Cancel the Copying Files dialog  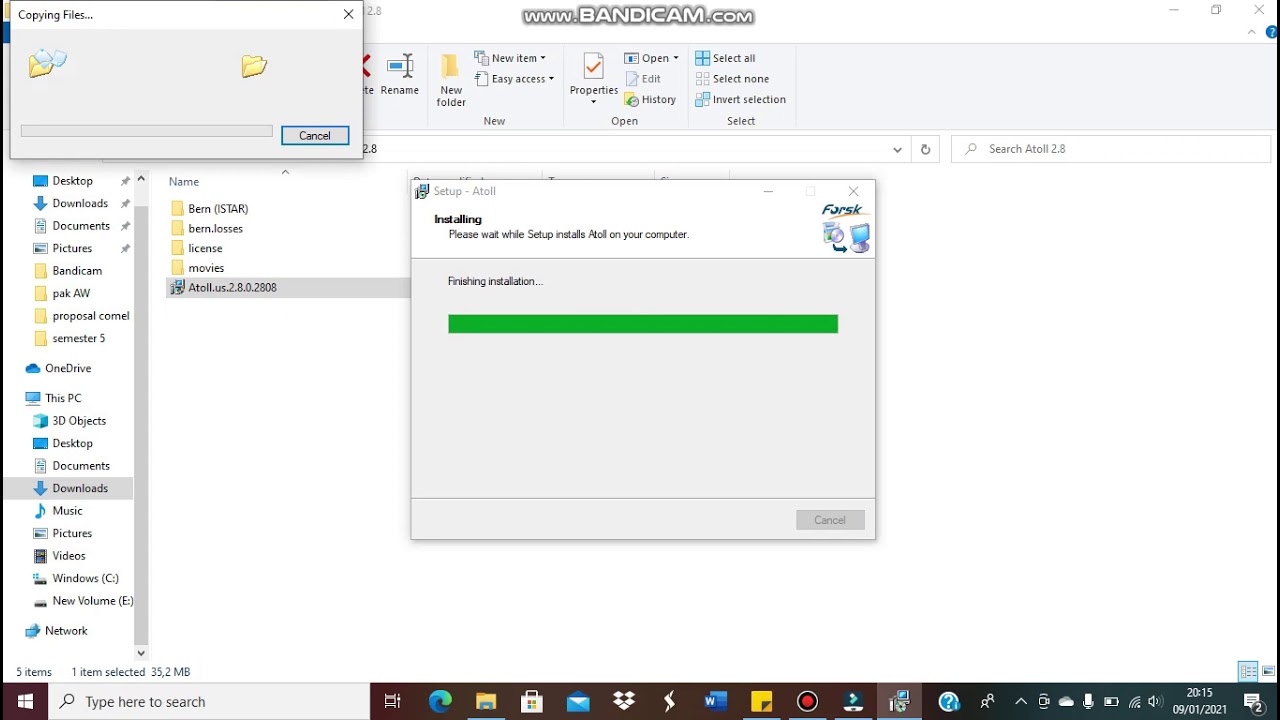315,135
